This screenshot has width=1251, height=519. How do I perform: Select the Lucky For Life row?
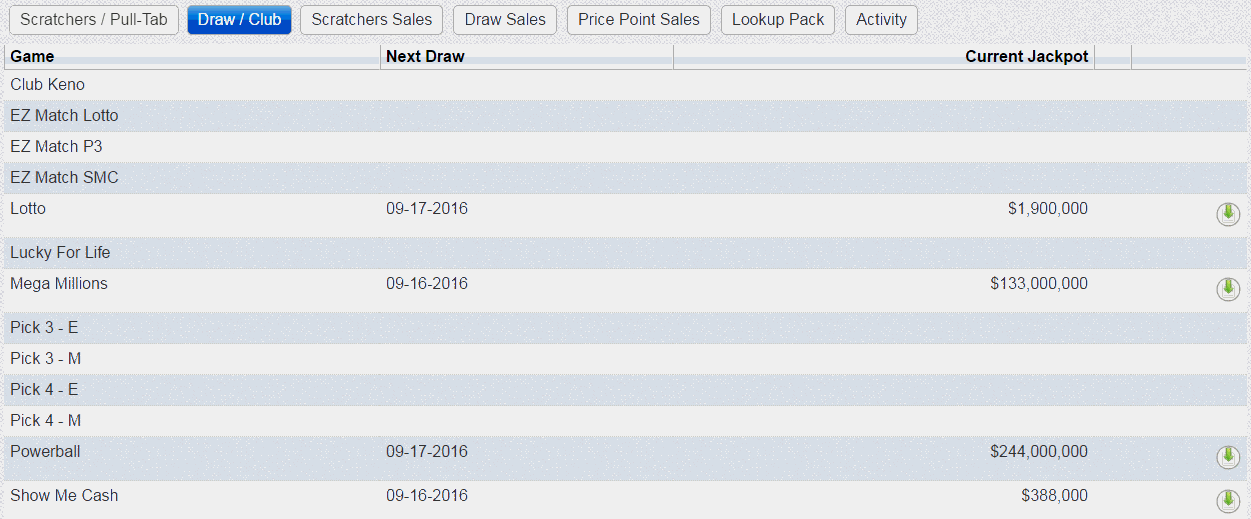coord(625,253)
